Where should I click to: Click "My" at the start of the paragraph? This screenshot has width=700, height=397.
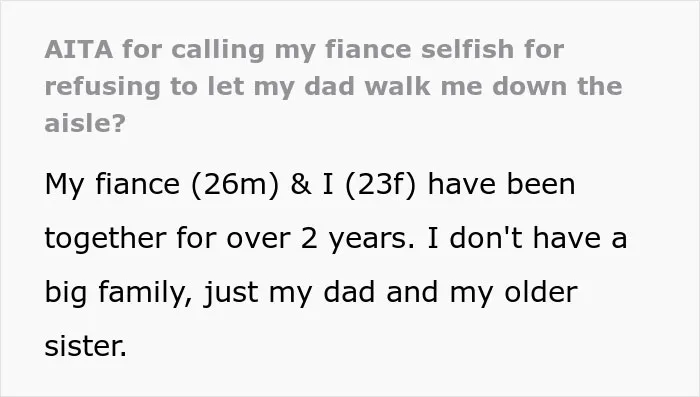64,185
